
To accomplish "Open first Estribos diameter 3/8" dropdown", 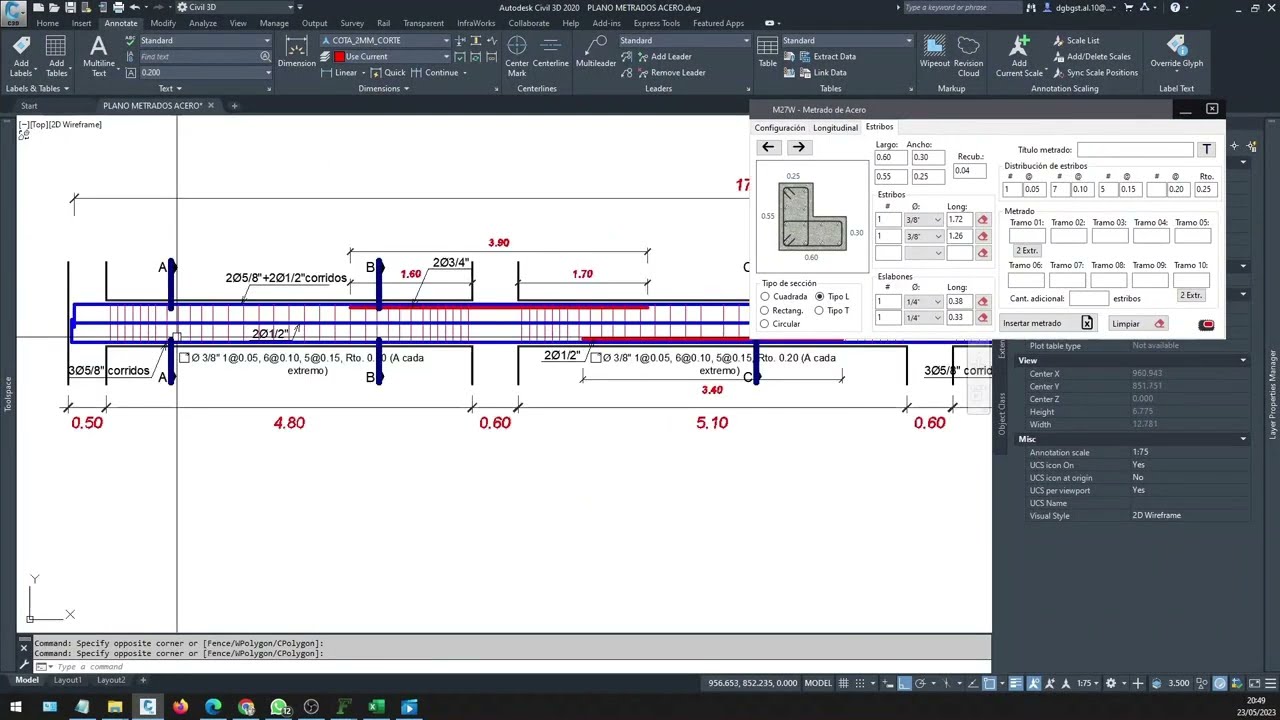I will coord(924,220).
